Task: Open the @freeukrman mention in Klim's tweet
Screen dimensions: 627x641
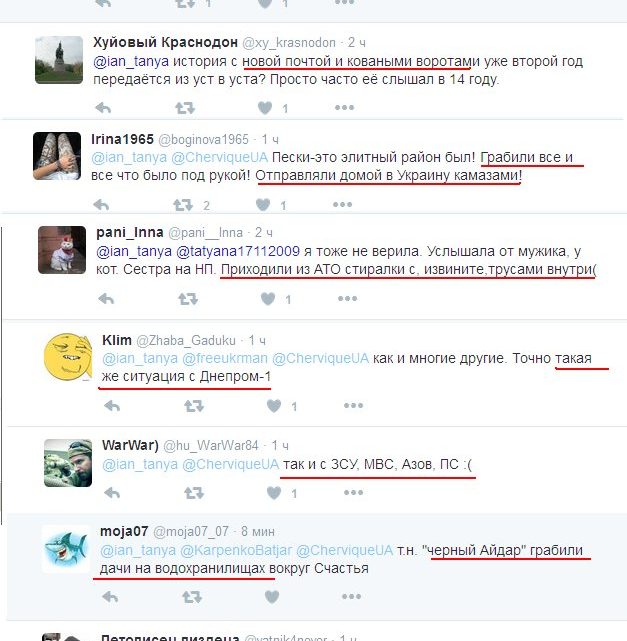Action: pos(225,358)
